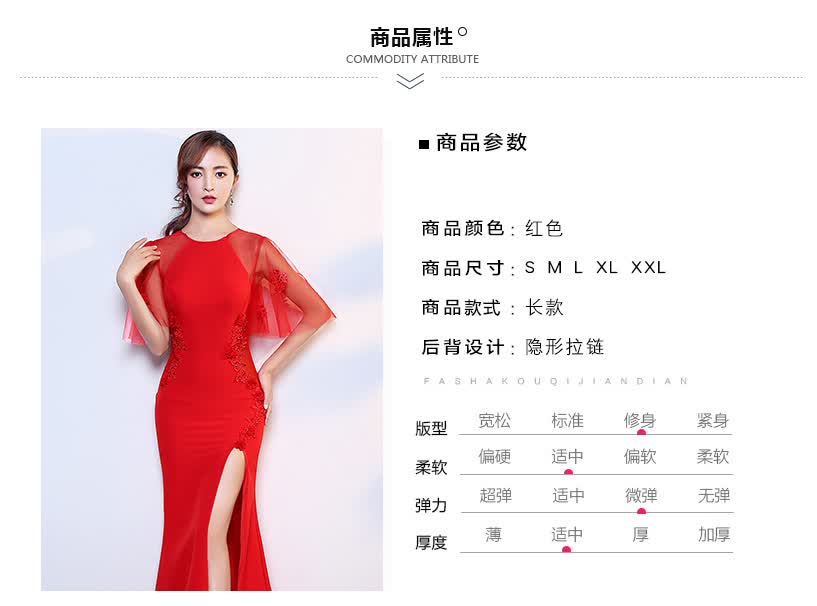
Task: Click the double chevron down icon
Action: (410, 81)
